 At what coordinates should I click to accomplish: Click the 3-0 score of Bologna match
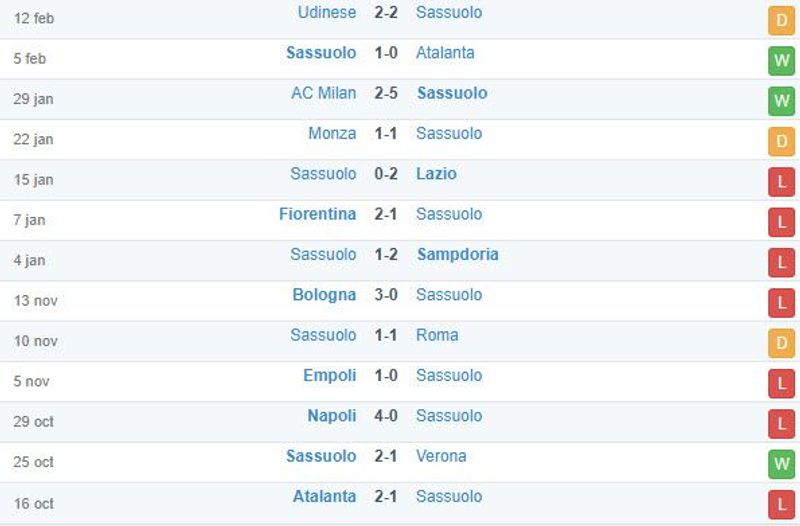[386, 294]
